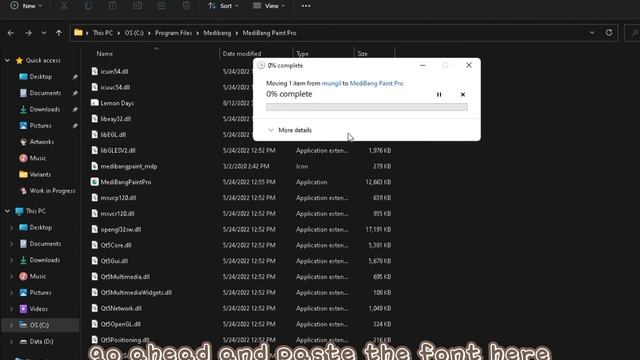640x360 pixels.
Task: Select the icuin54.dll file
Action: coord(114,71)
